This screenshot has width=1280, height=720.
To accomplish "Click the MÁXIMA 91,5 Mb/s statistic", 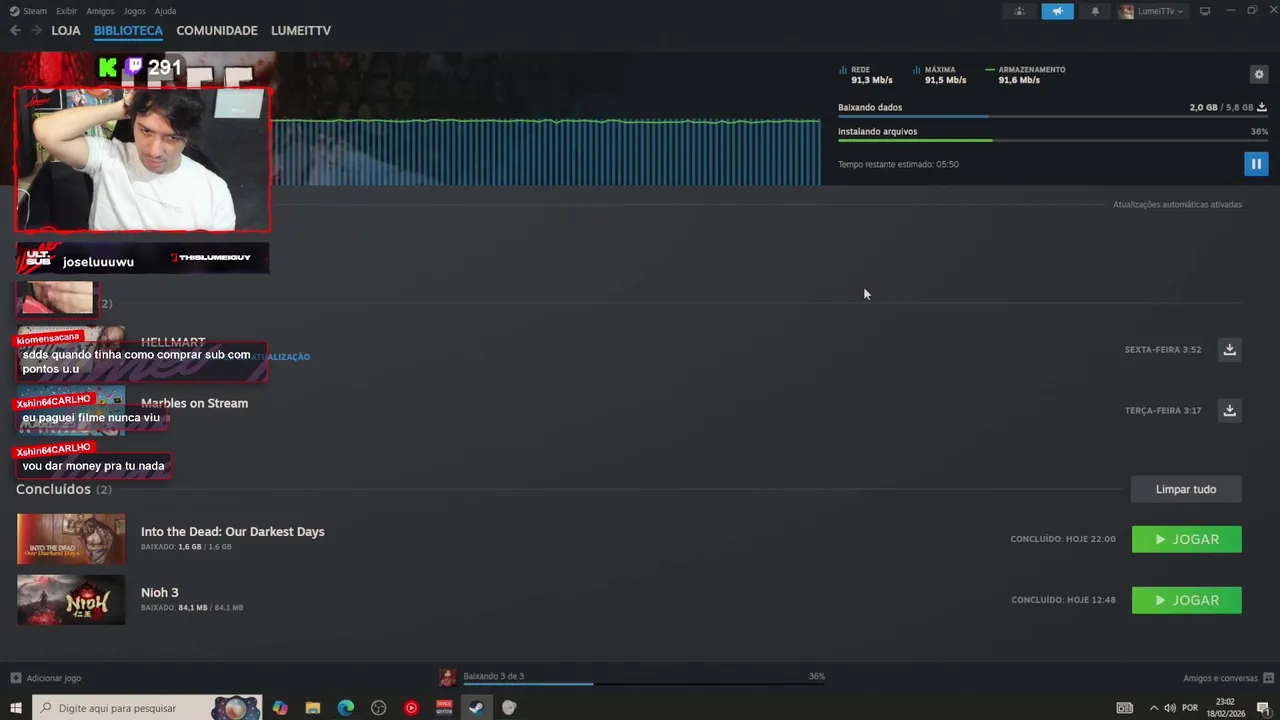I will [940, 75].
